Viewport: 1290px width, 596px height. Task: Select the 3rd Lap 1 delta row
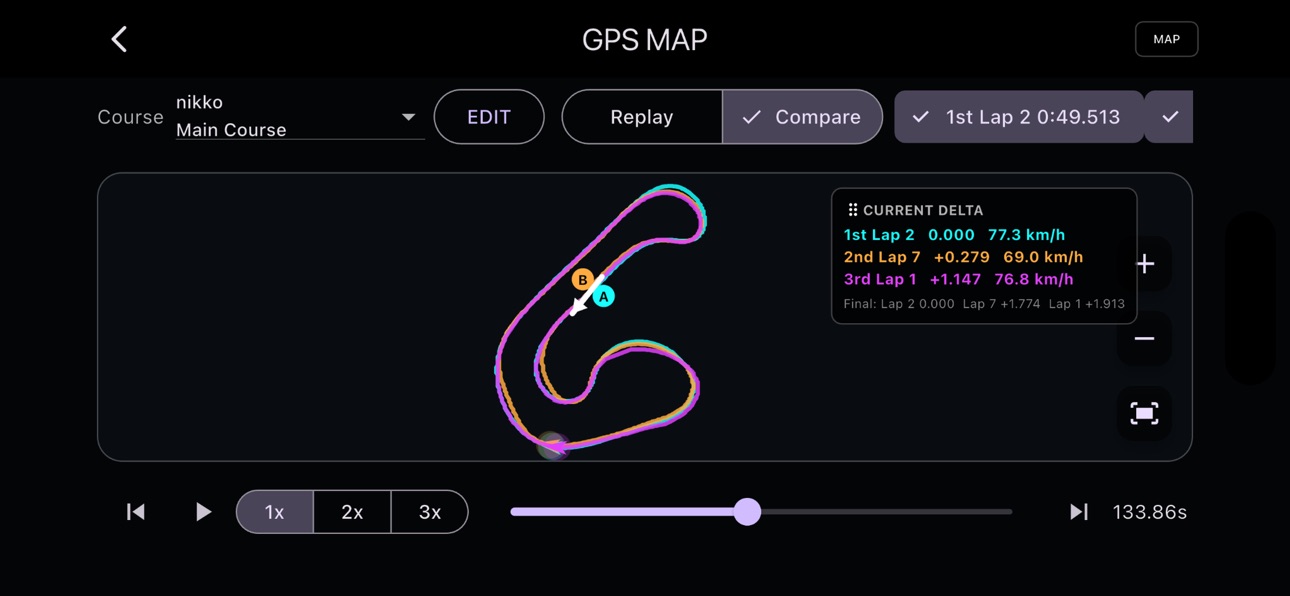point(958,279)
